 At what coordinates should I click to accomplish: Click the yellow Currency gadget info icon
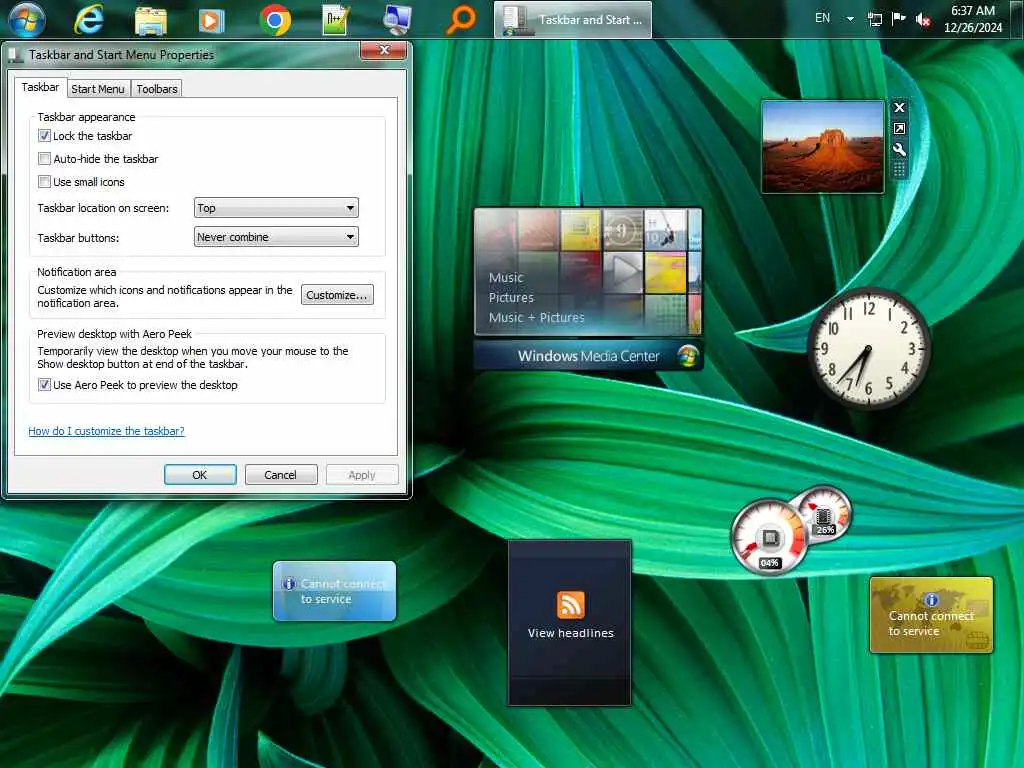tap(931, 600)
